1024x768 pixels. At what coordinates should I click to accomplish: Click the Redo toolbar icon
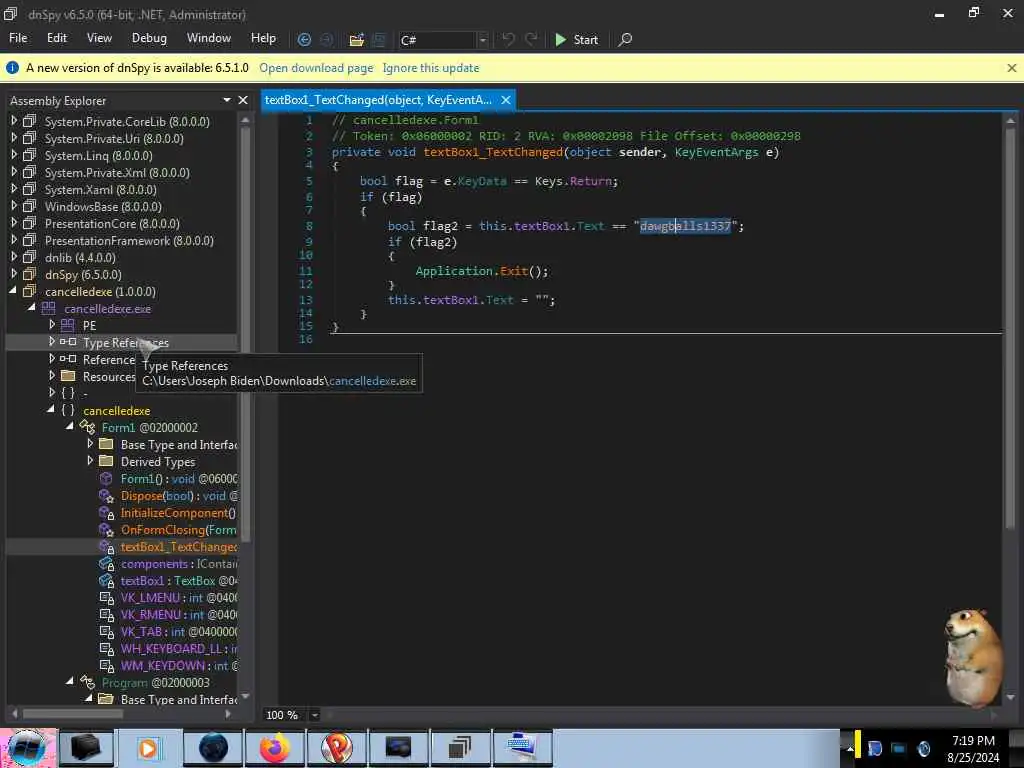(x=531, y=40)
